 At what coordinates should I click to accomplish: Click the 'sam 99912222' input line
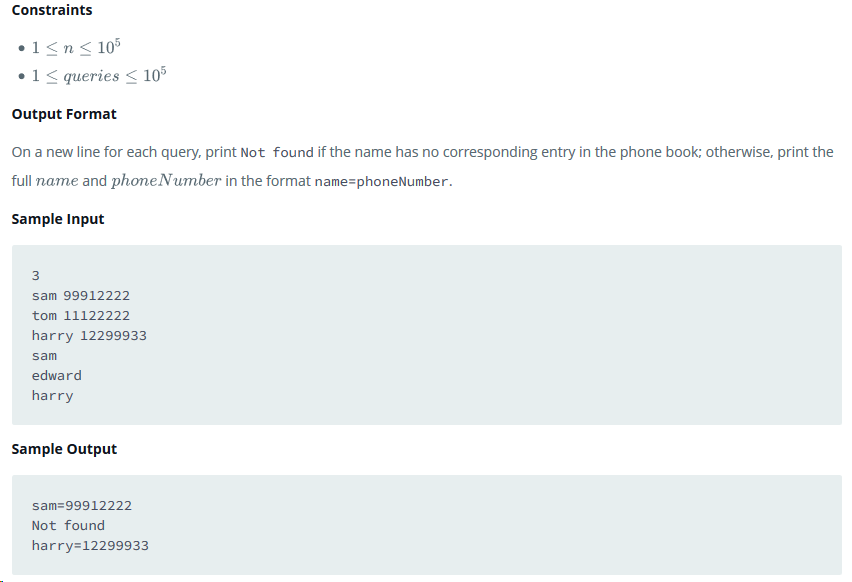click(x=81, y=296)
